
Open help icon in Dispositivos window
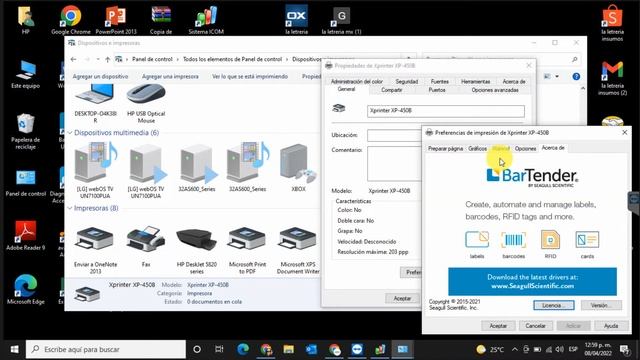tap(576, 76)
